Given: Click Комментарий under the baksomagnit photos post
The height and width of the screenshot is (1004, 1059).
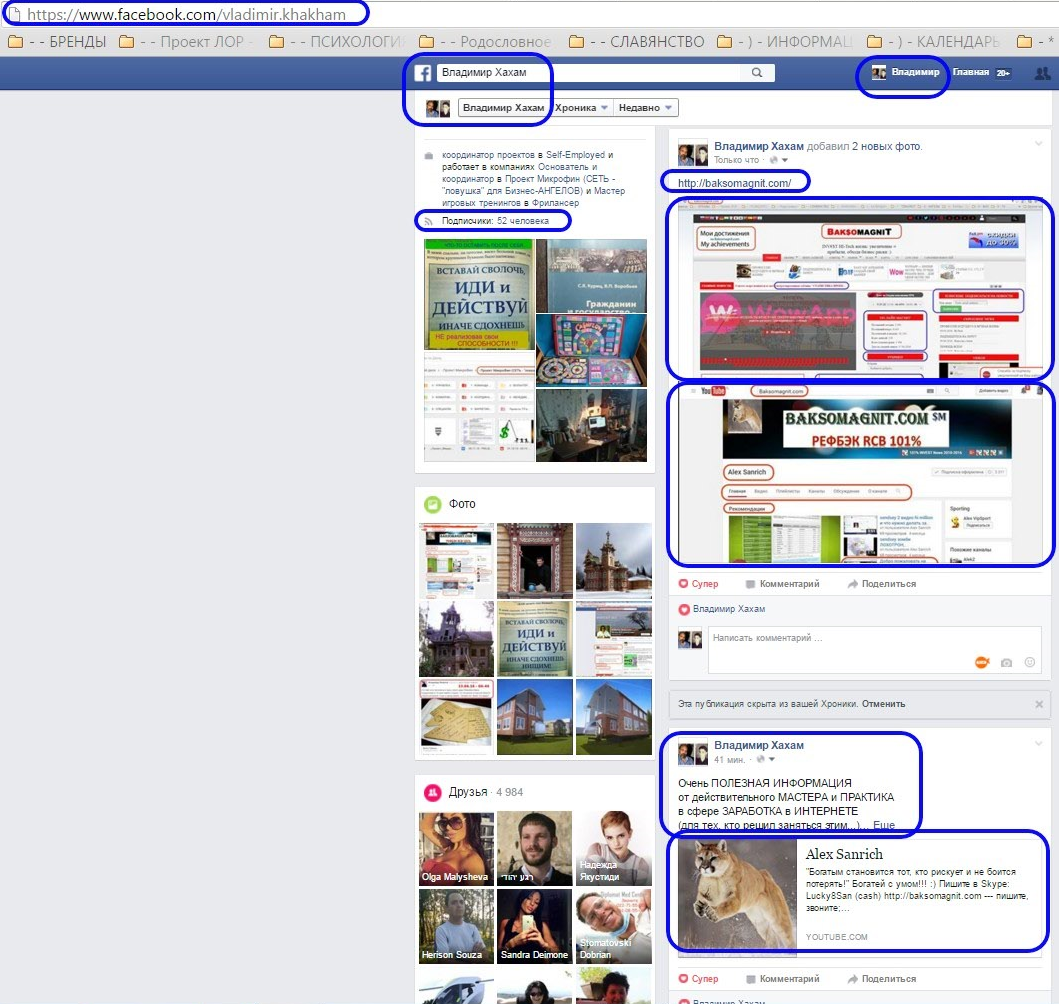Looking at the screenshot, I should (x=782, y=584).
